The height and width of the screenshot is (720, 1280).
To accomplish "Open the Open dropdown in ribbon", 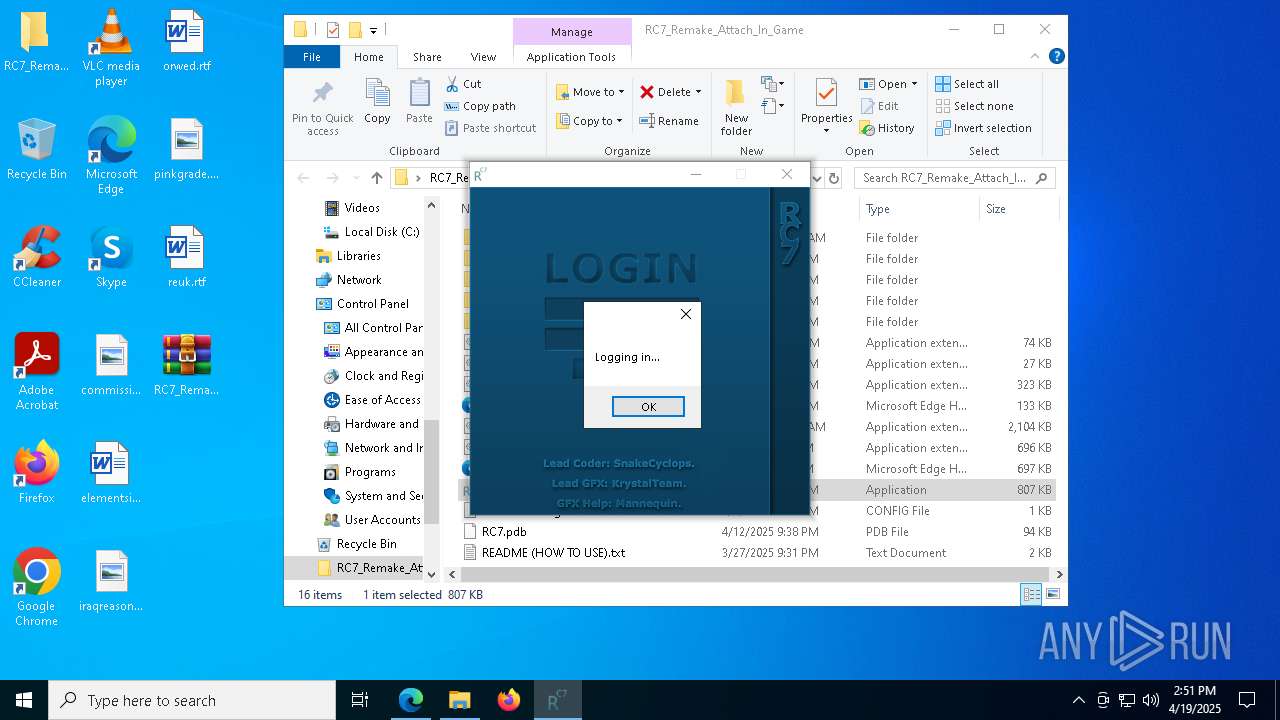I will click(x=888, y=84).
